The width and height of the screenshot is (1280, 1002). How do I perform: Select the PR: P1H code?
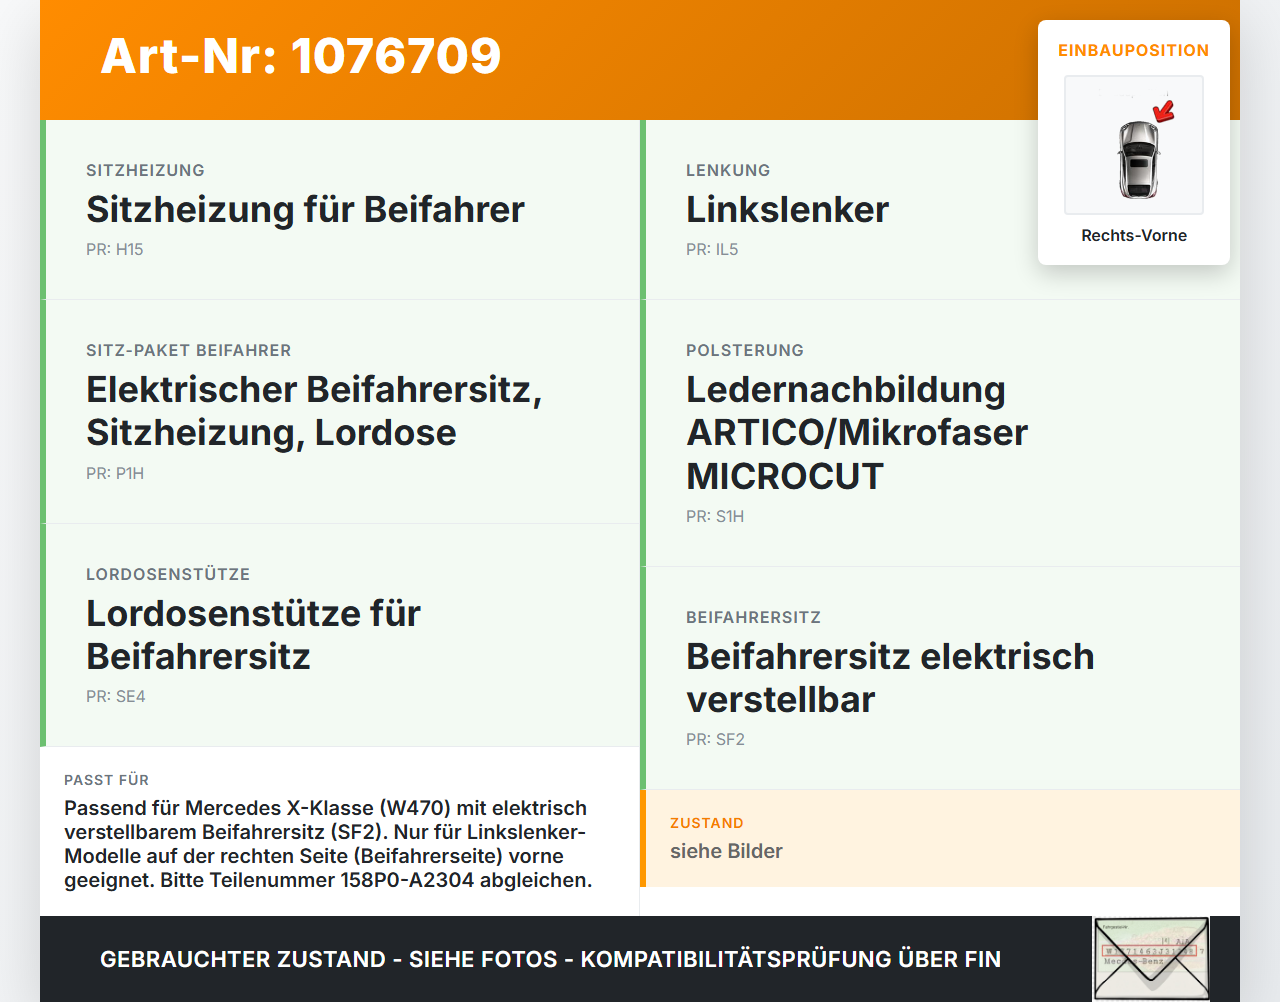pyautogui.click(x=115, y=473)
